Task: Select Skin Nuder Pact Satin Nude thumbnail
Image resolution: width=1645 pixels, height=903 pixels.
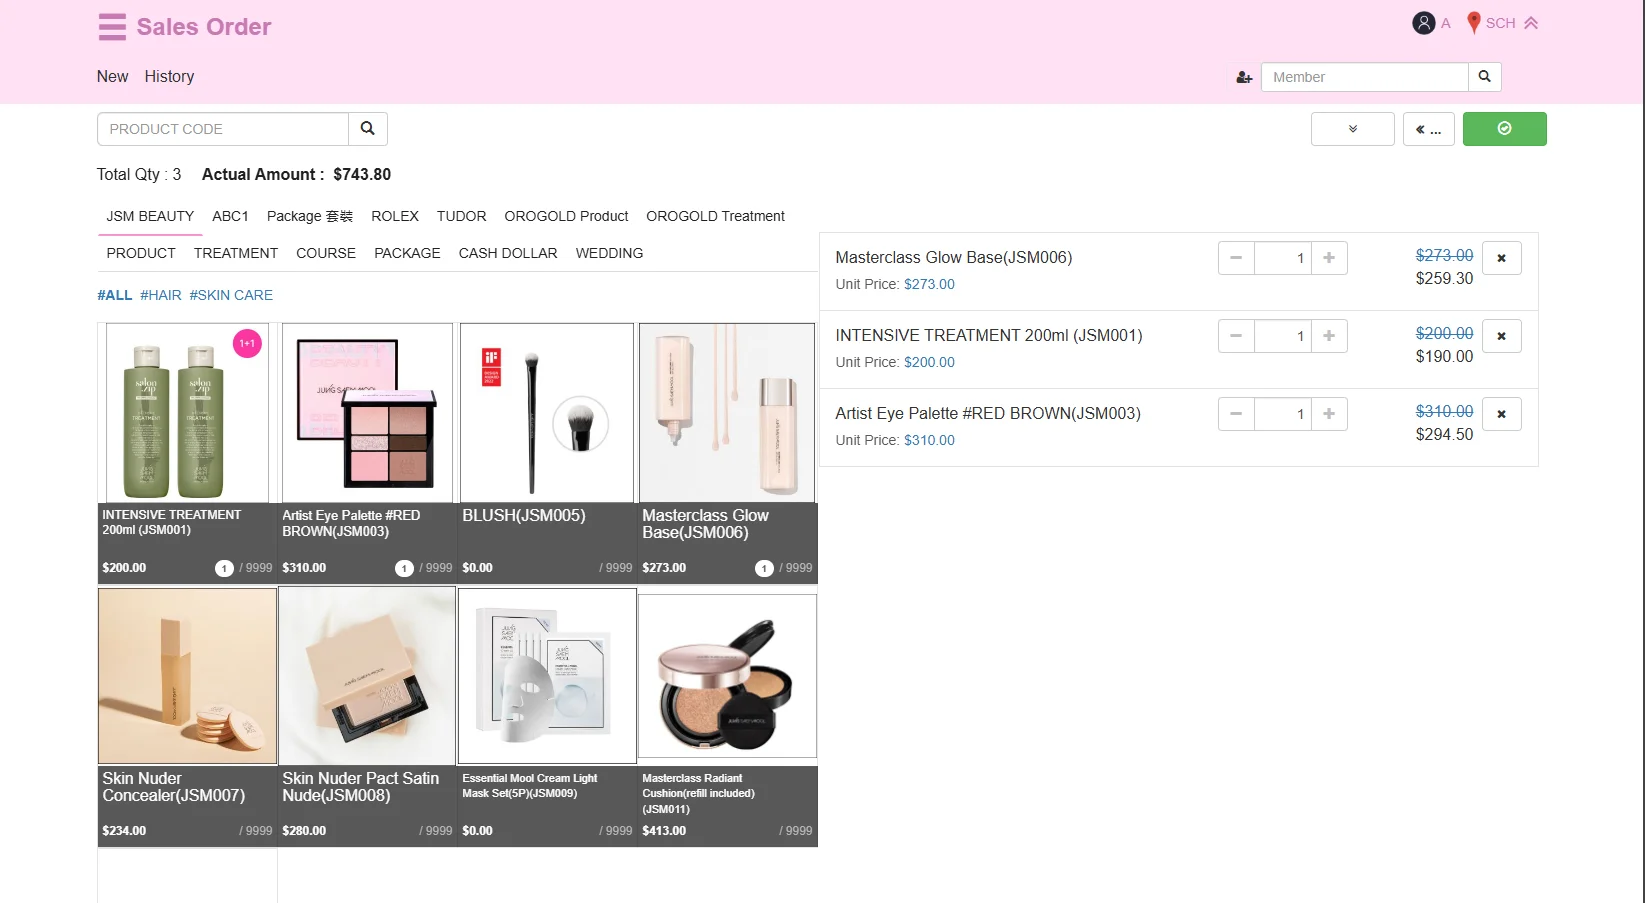Action: [367, 676]
